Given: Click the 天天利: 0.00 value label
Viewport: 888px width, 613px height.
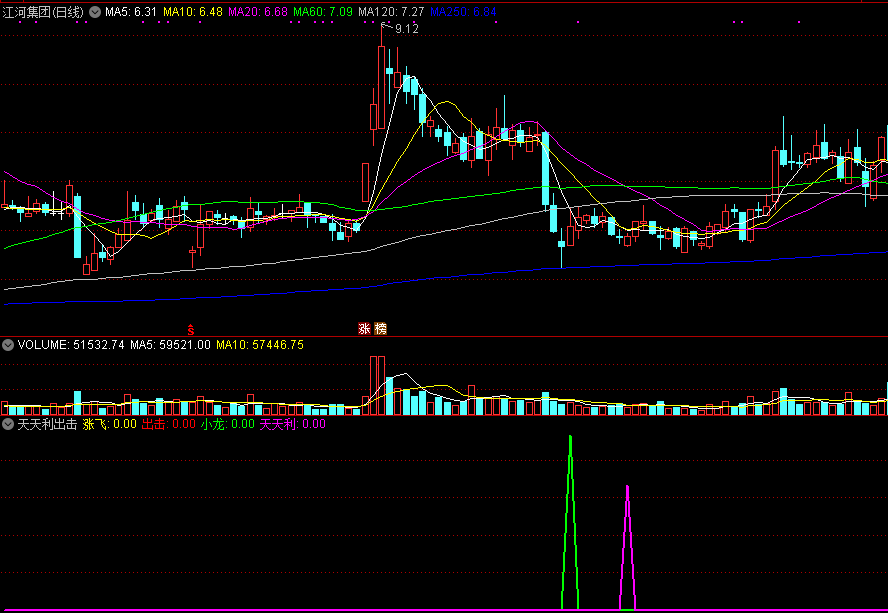Looking at the screenshot, I should click(x=293, y=424).
